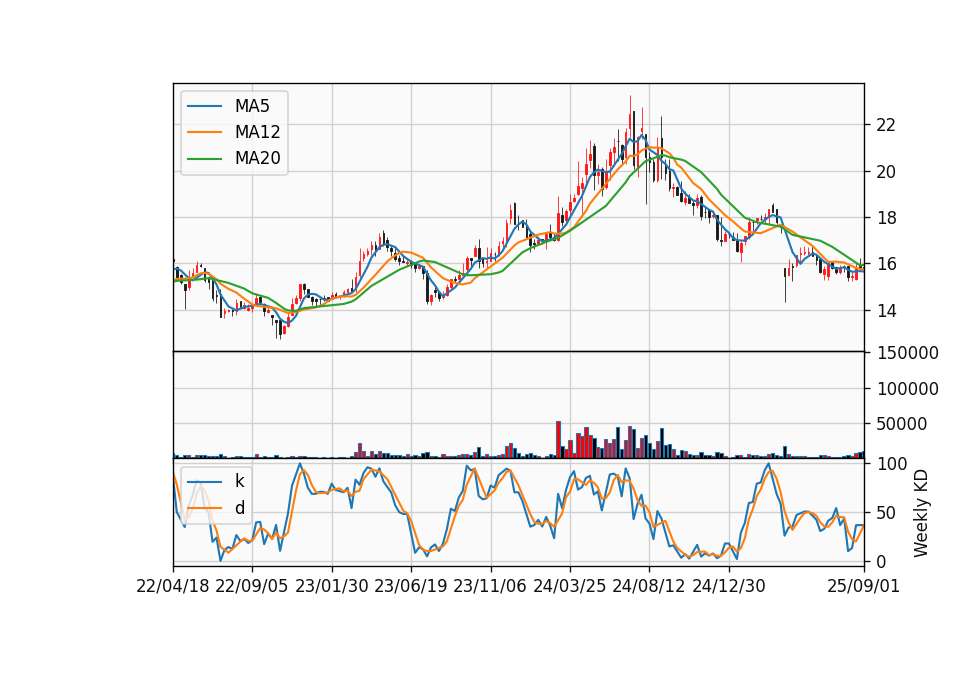
Task: Click the price axis value 14
Action: coord(886,311)
